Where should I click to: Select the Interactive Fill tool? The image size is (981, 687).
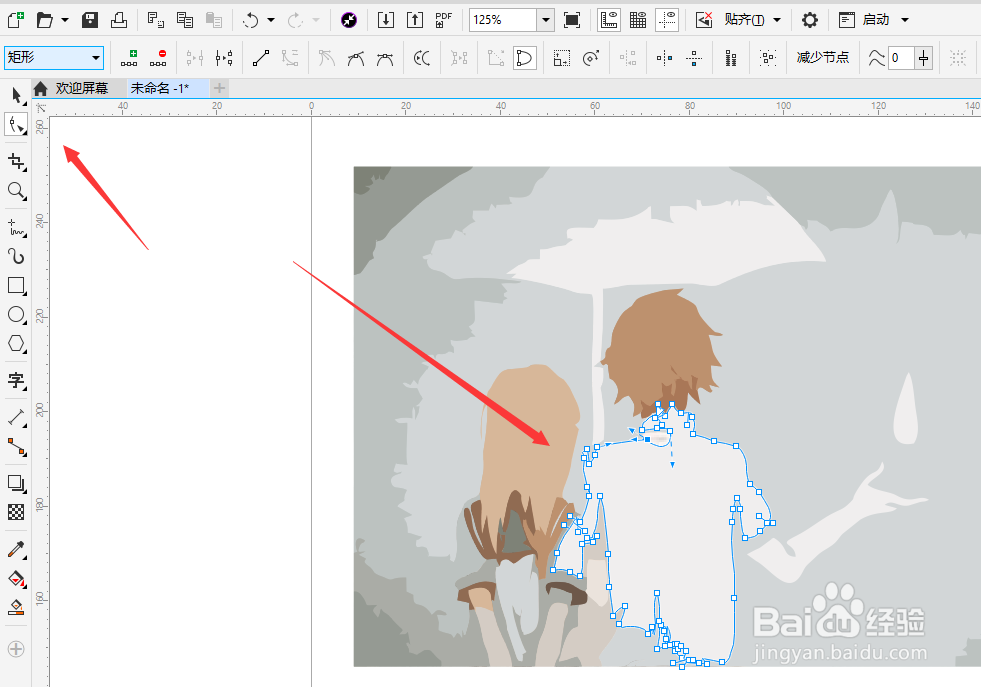point(16,578)
